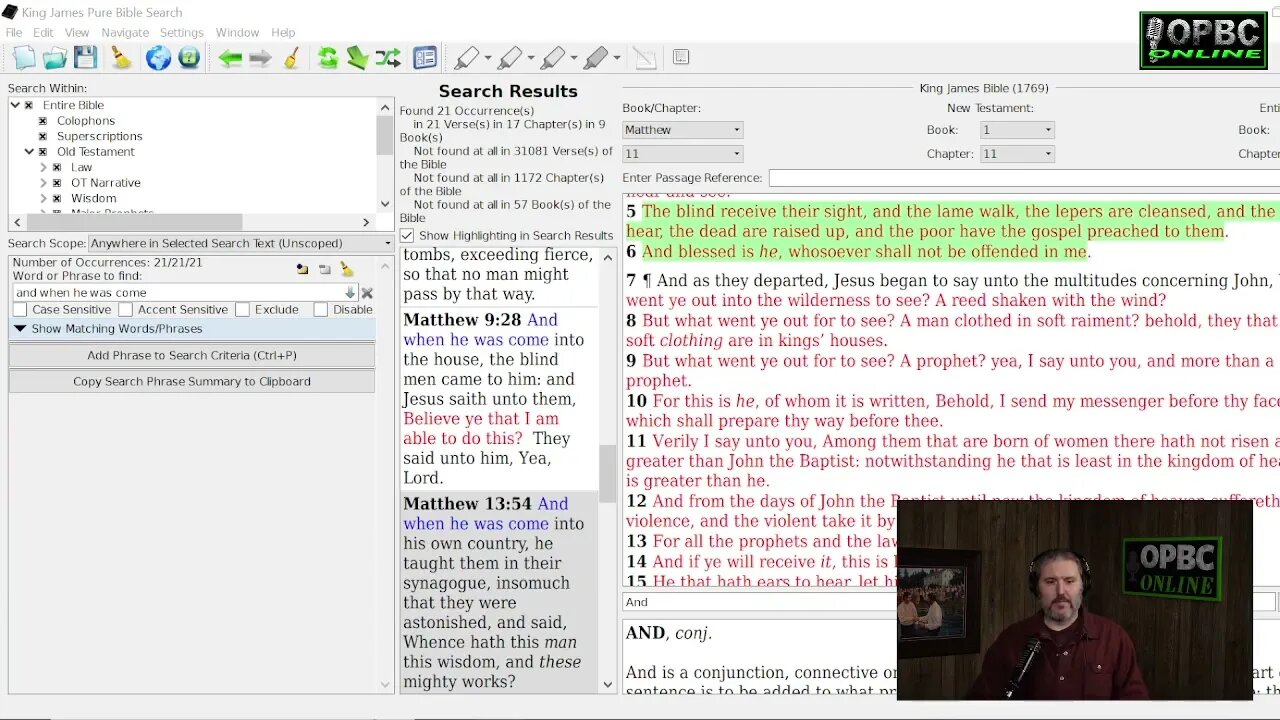Click Add Phrase to Search Criteria button
1280x720 pixels.
point(192,355)
